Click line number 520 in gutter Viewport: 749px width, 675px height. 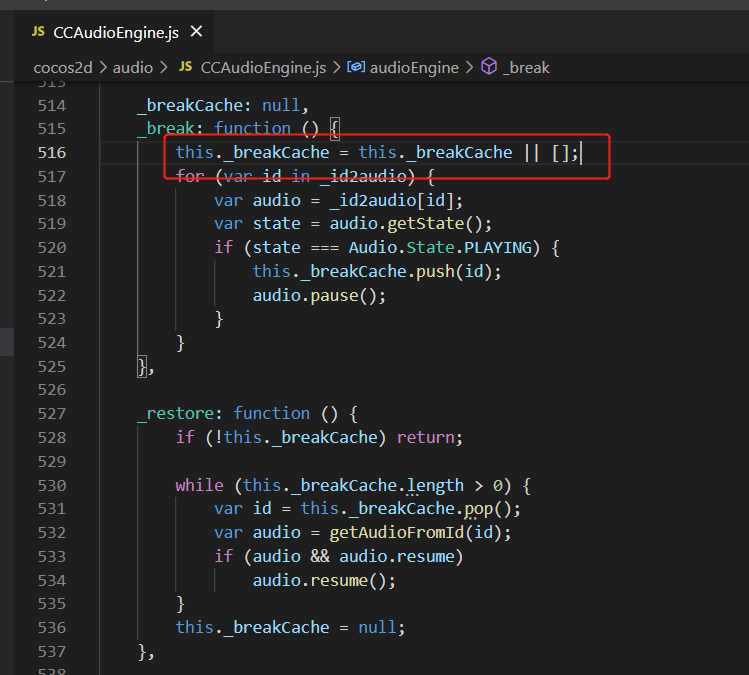[52, 248]
